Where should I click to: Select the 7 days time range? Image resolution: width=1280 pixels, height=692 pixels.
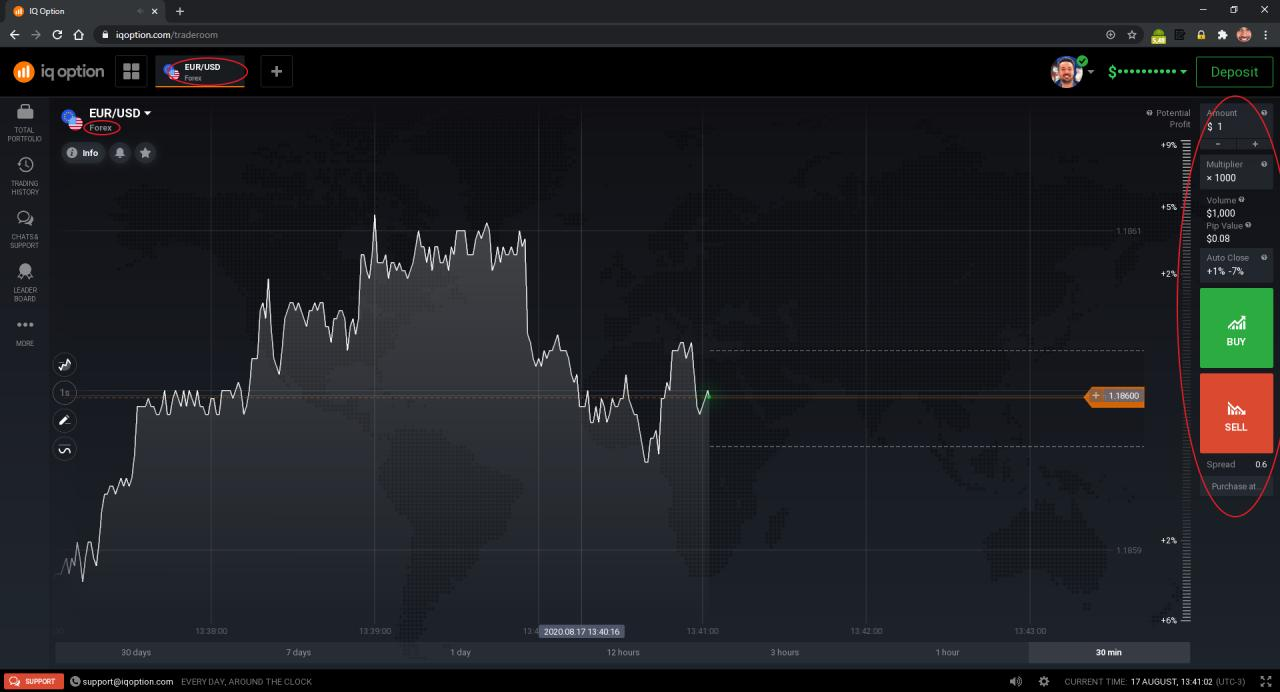(x=298, y=652)
